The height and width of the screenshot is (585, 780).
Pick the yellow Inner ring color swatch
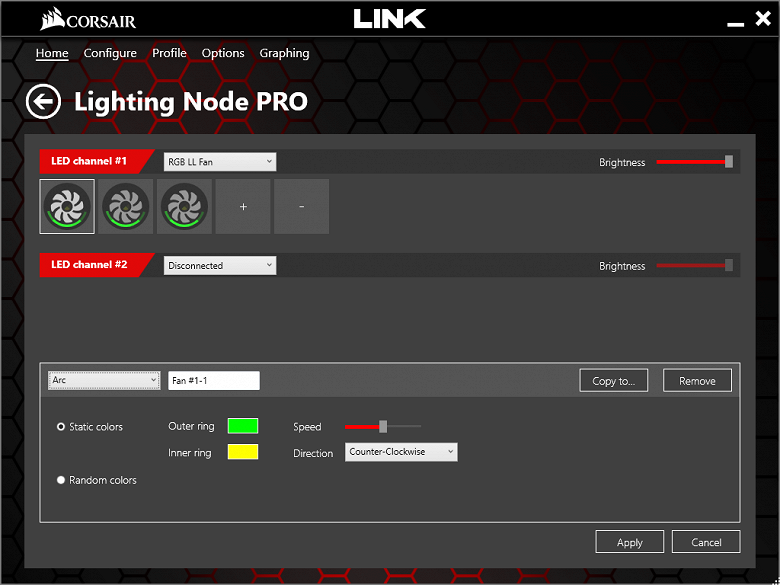tap(243, 452)
